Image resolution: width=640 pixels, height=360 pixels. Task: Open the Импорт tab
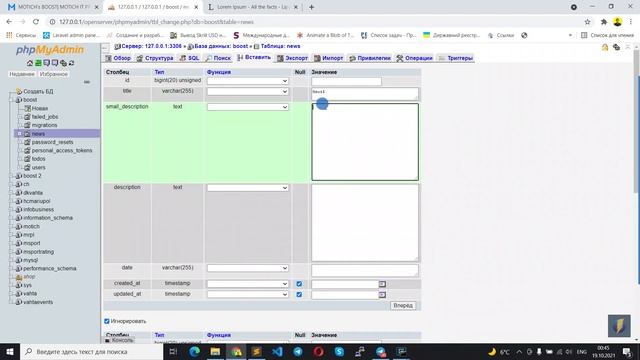pos(329,58)
